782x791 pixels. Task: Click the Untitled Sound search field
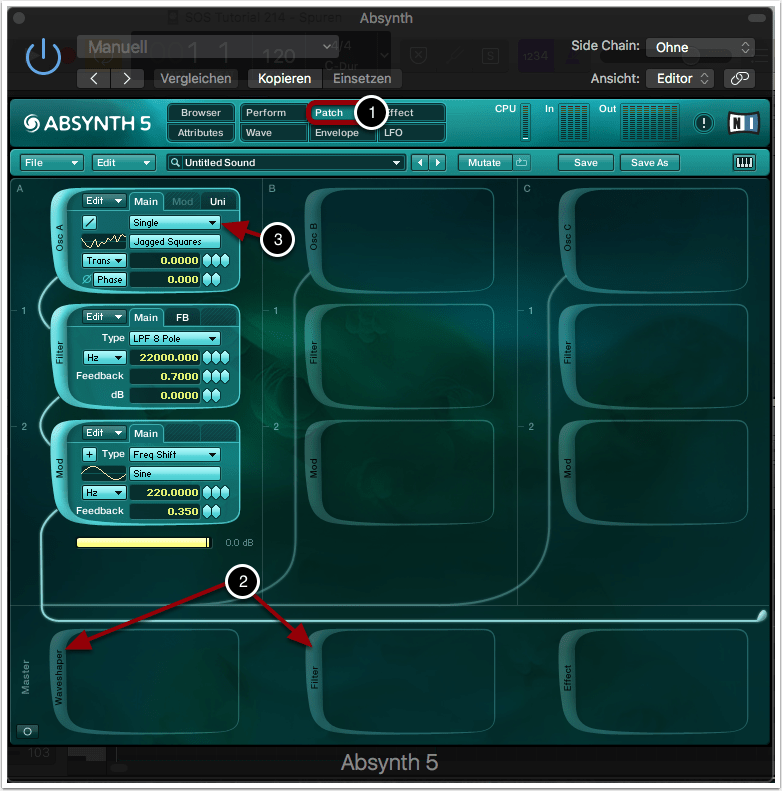click(285, 162)
